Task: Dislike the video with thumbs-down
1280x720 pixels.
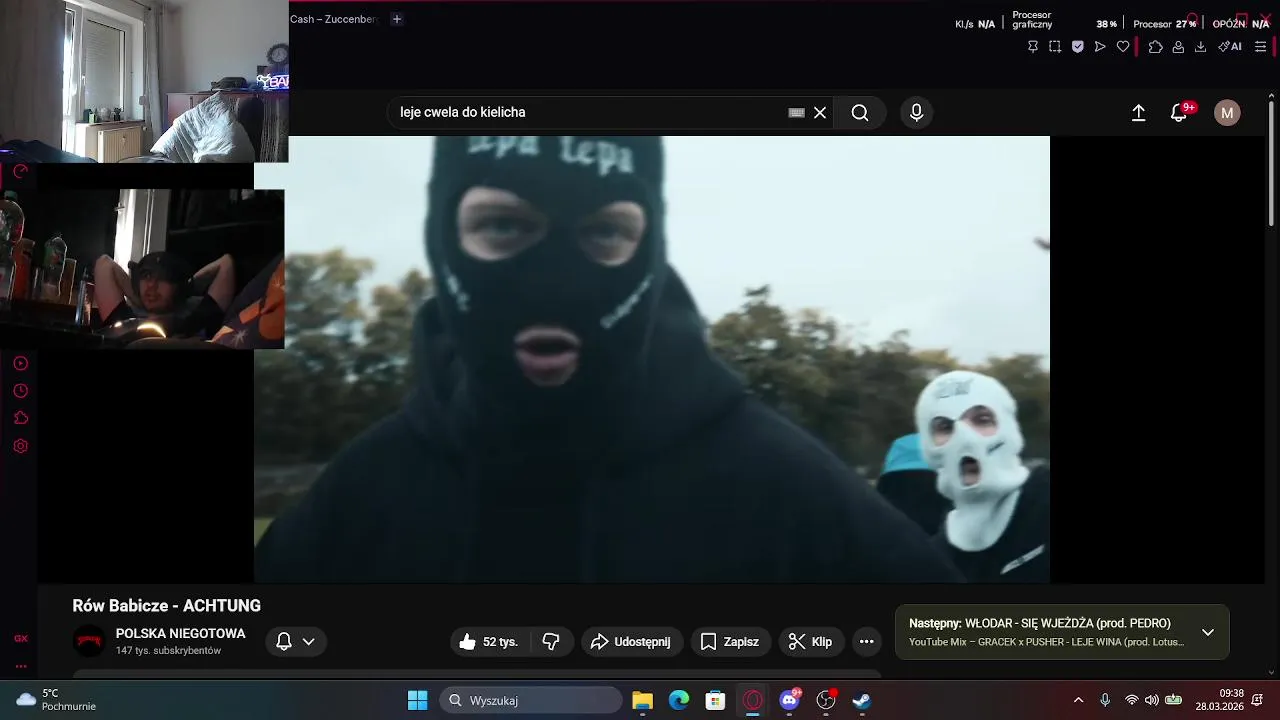Action: [x=551, y=642]
